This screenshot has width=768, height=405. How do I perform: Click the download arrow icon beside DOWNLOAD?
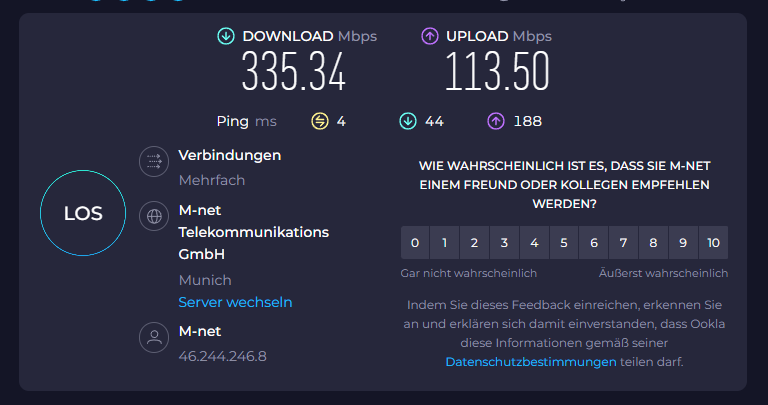(x=226, y=36)
